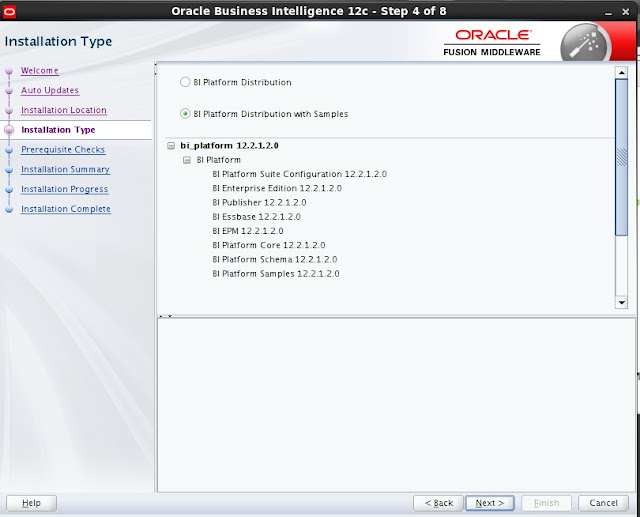The width and height of the screenshot is (640, 517).
Task: Select BI Enterprise Edition 12.2.1.2.0 item
Action: click(x=277, y=189)
